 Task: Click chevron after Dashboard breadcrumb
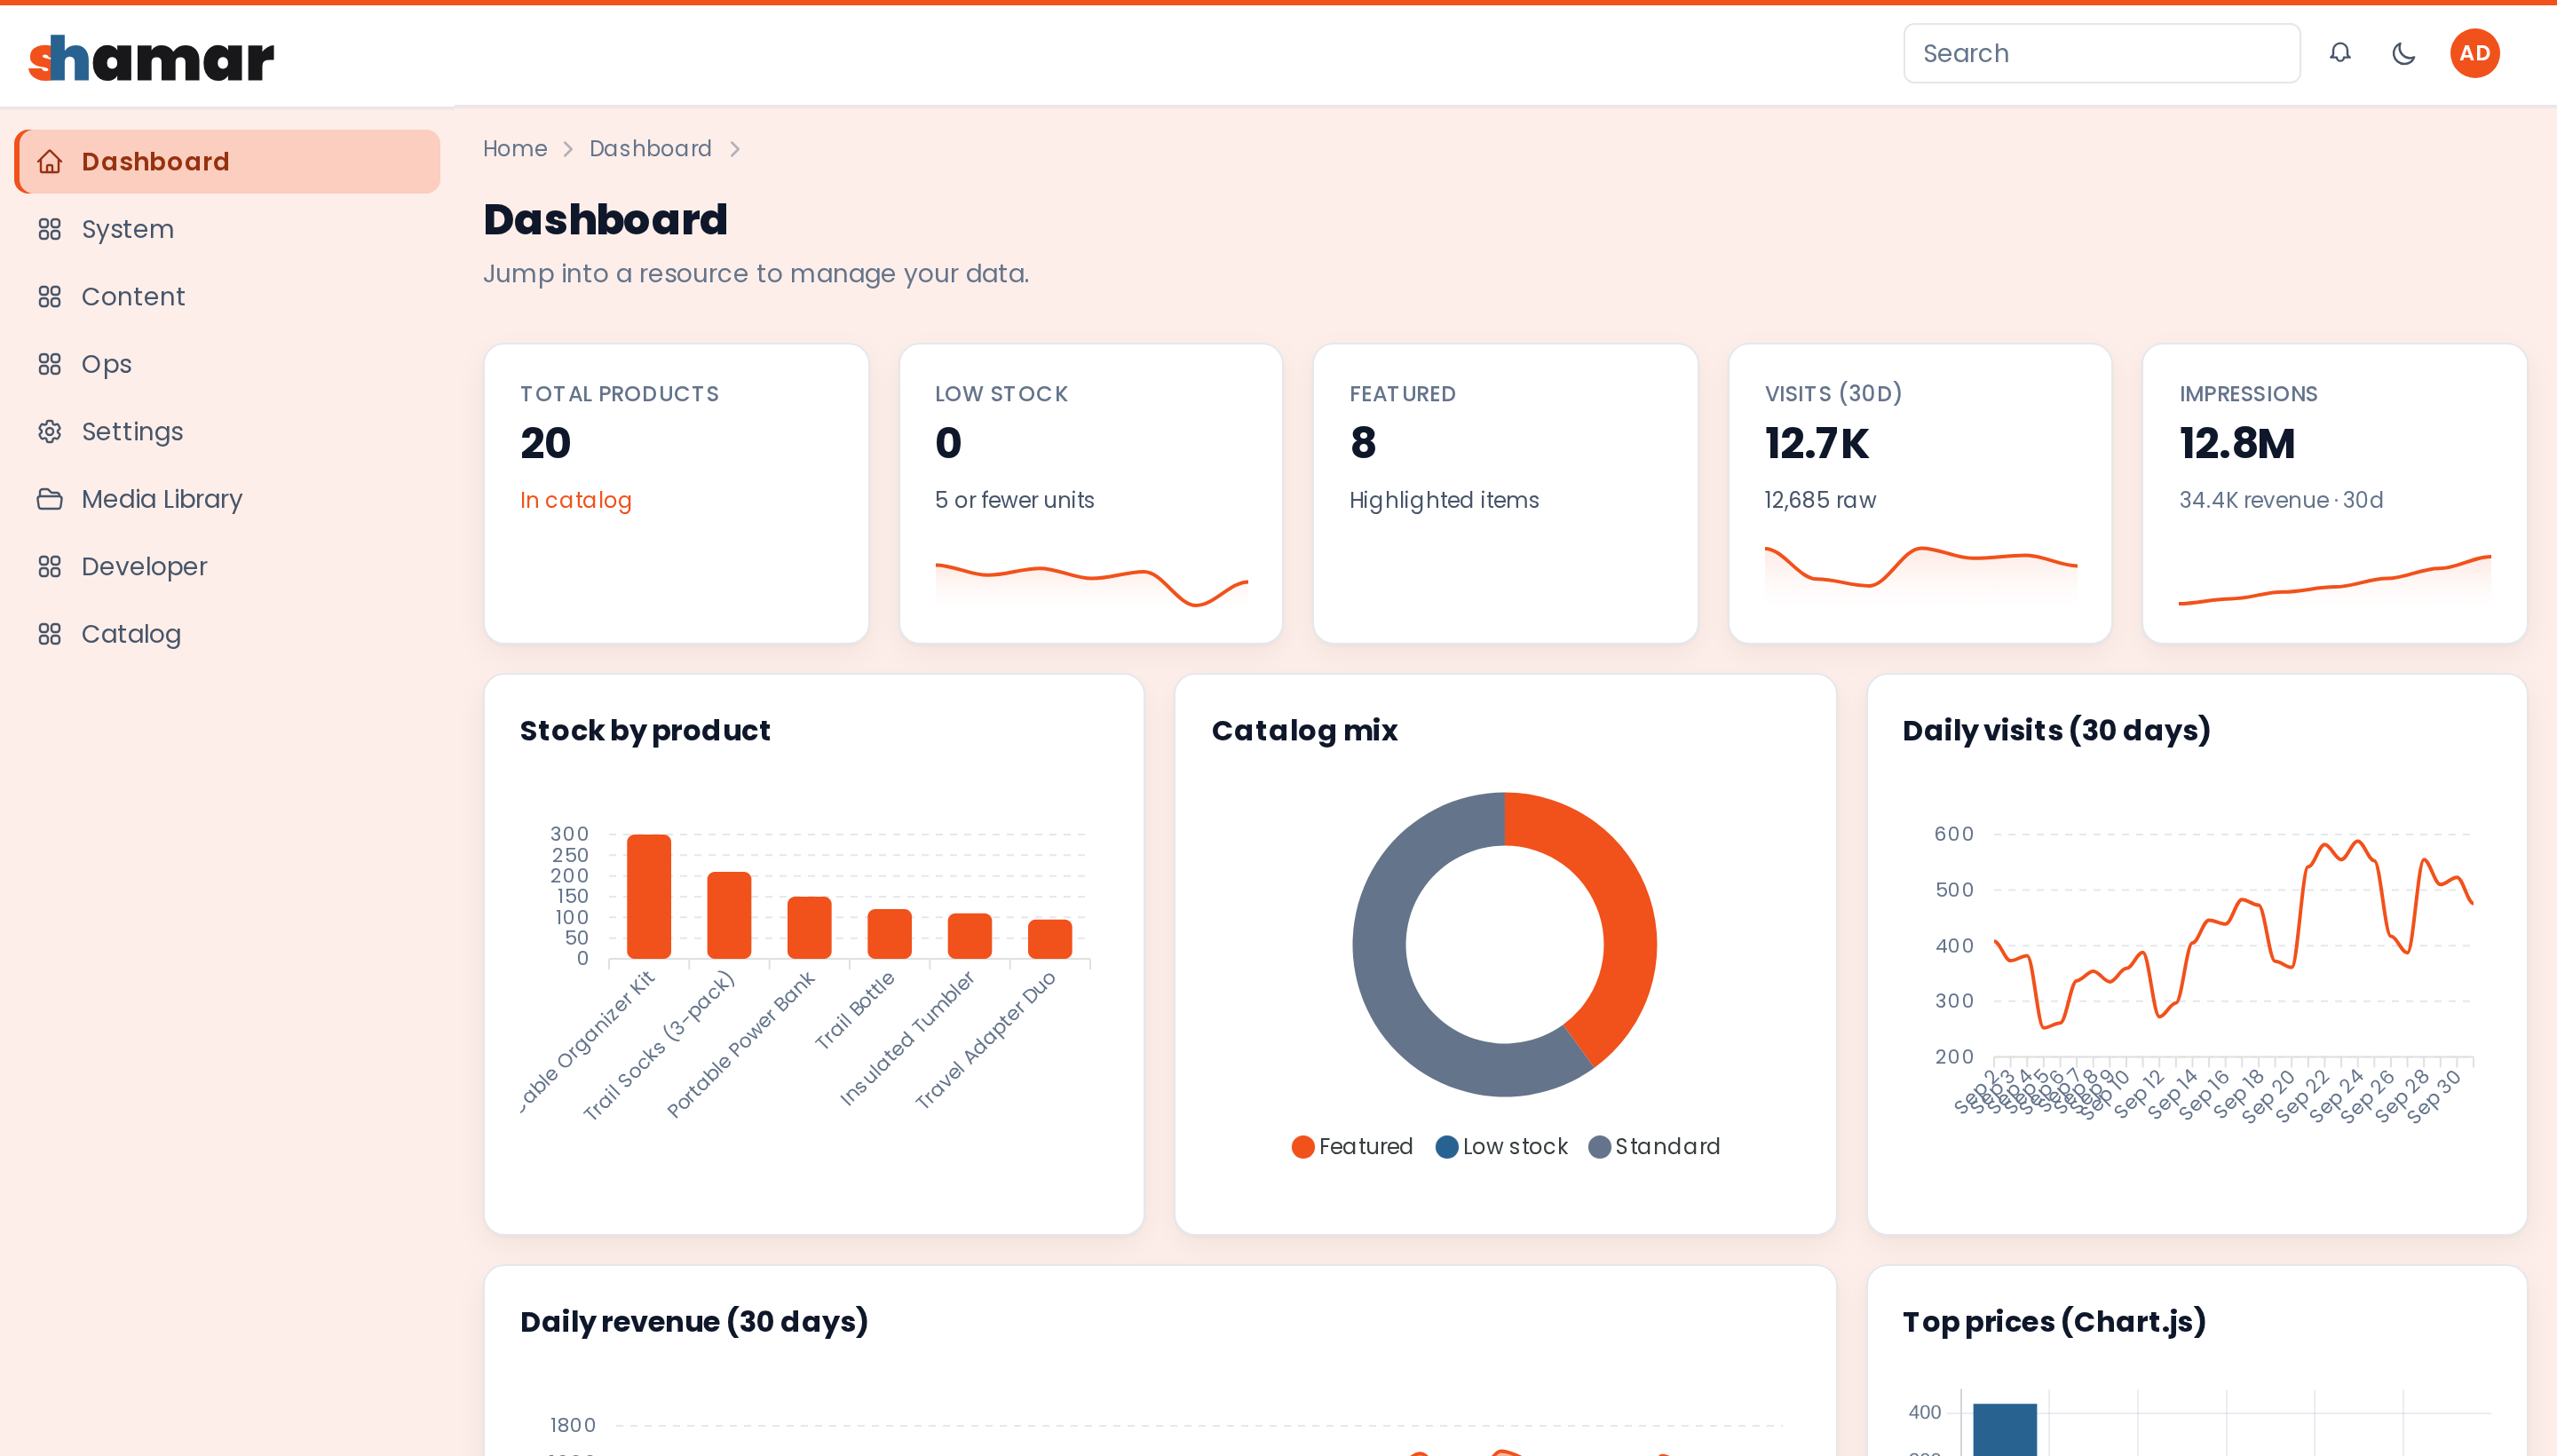click(x=735, y=149)
